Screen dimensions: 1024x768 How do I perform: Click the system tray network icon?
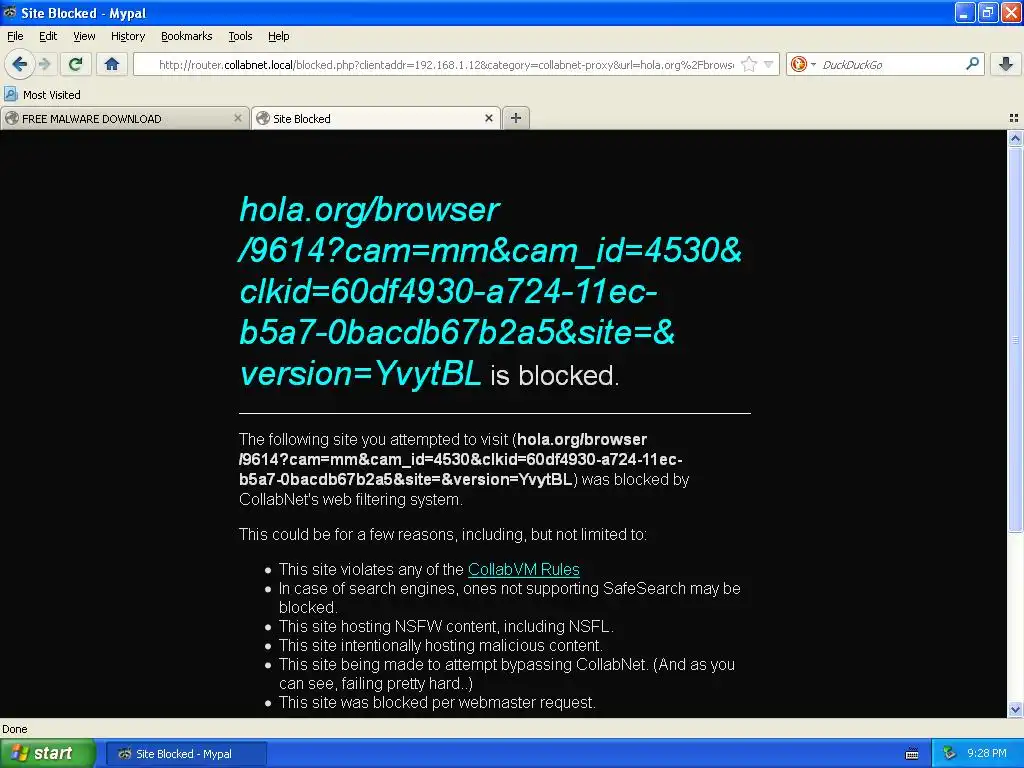pyautogui.click(x=949, y=754)
